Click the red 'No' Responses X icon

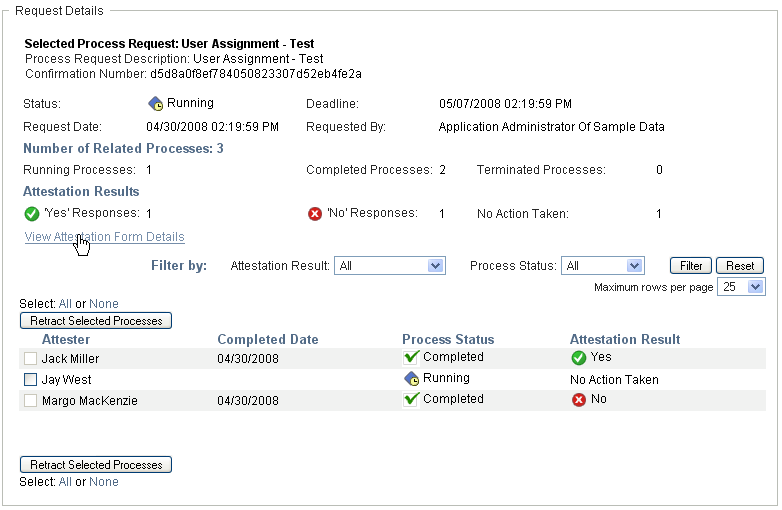click(315, 214)
